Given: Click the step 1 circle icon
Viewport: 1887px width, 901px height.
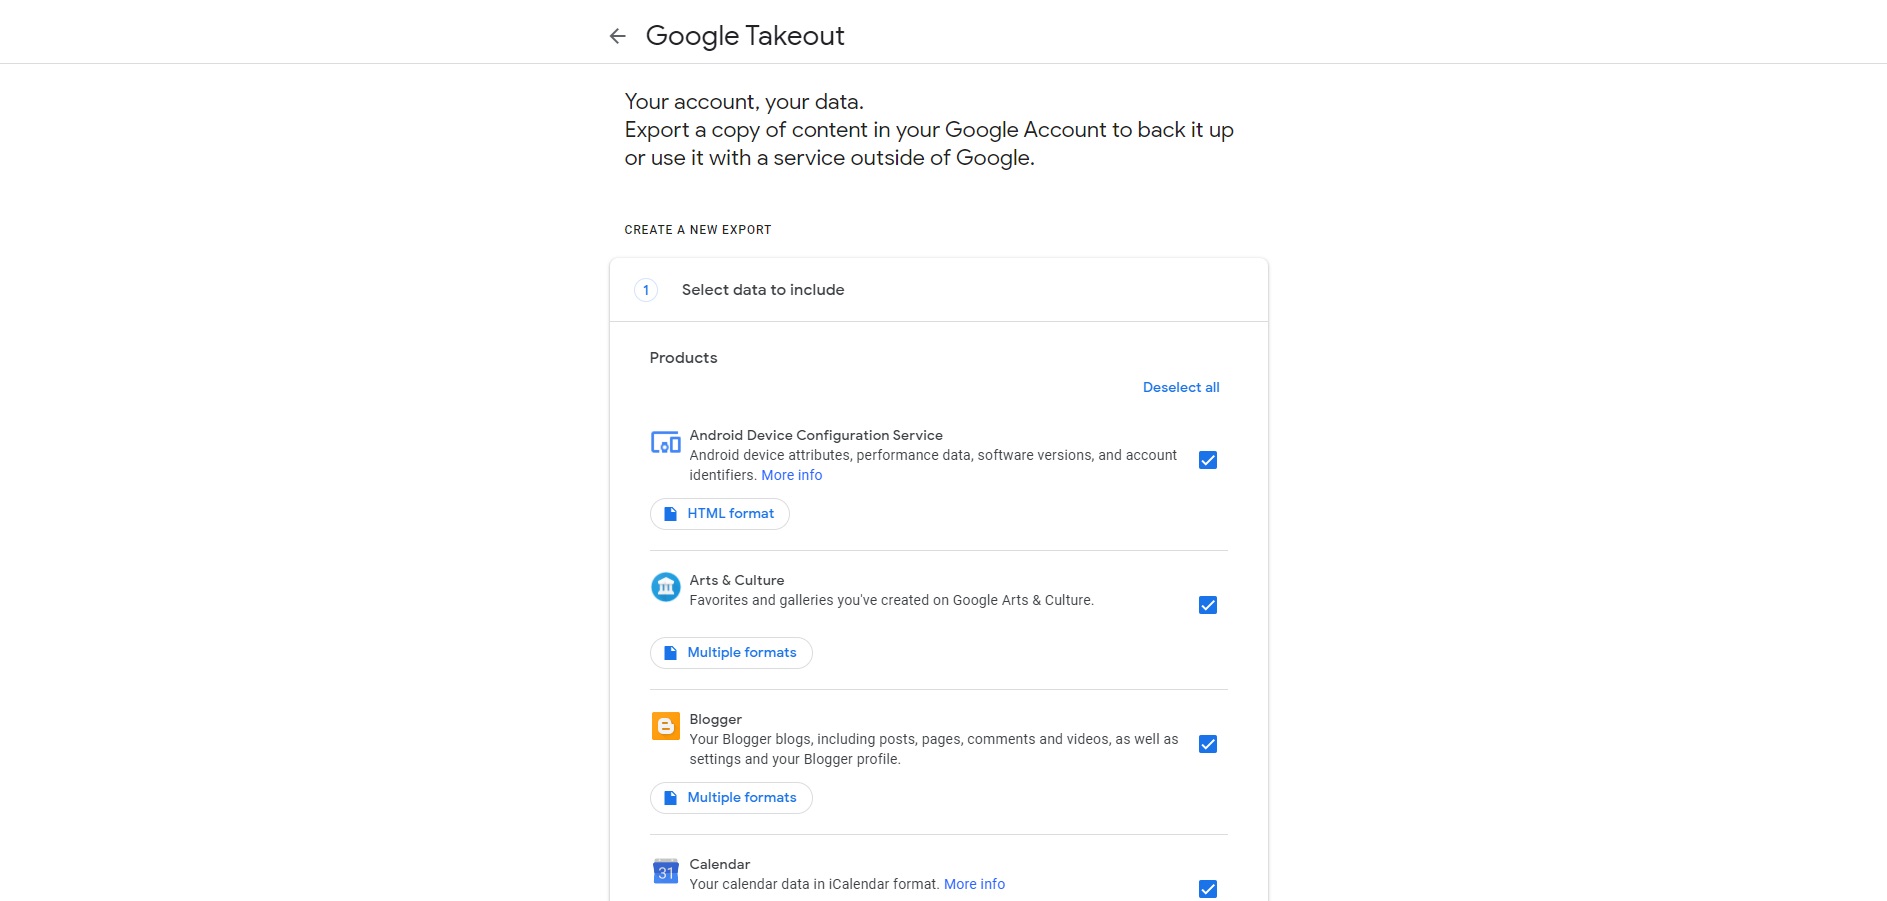Looking at the screenshot, I should pos(646,290).
